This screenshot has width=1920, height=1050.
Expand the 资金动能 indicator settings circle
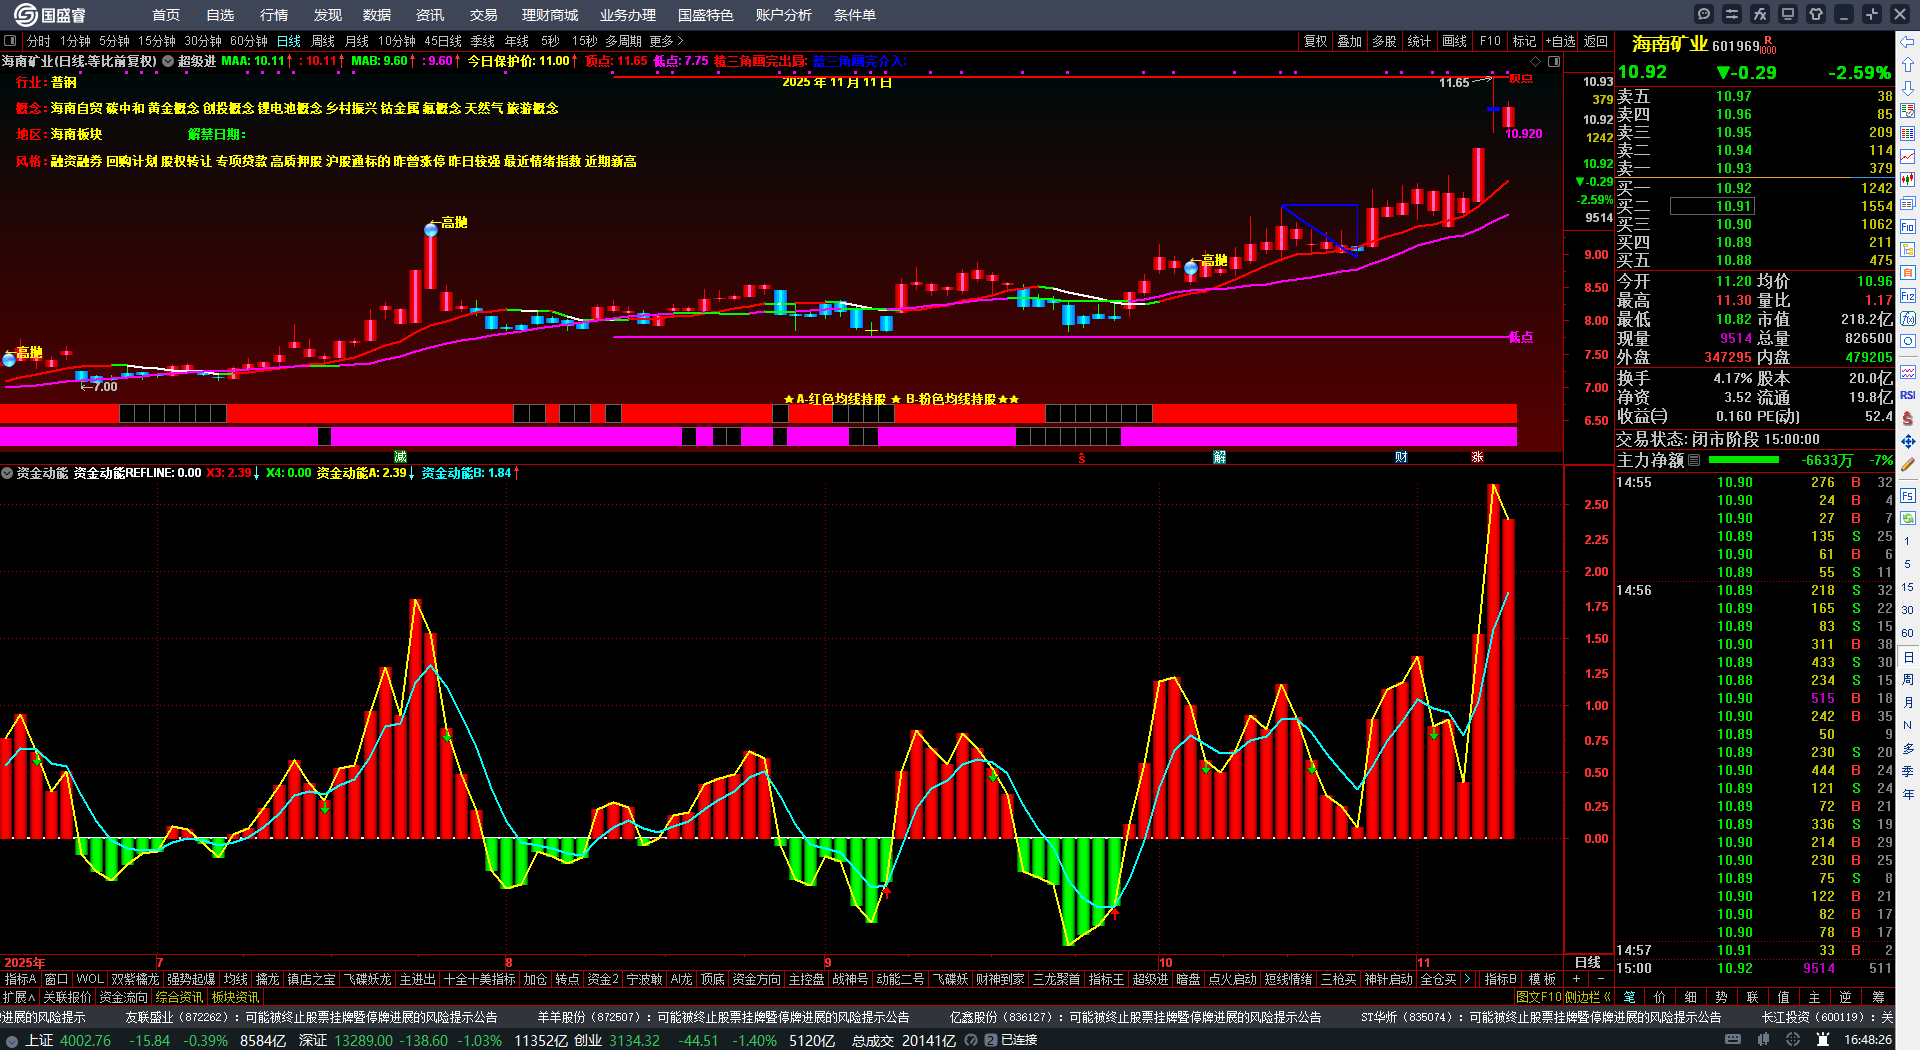pos(7,473)
